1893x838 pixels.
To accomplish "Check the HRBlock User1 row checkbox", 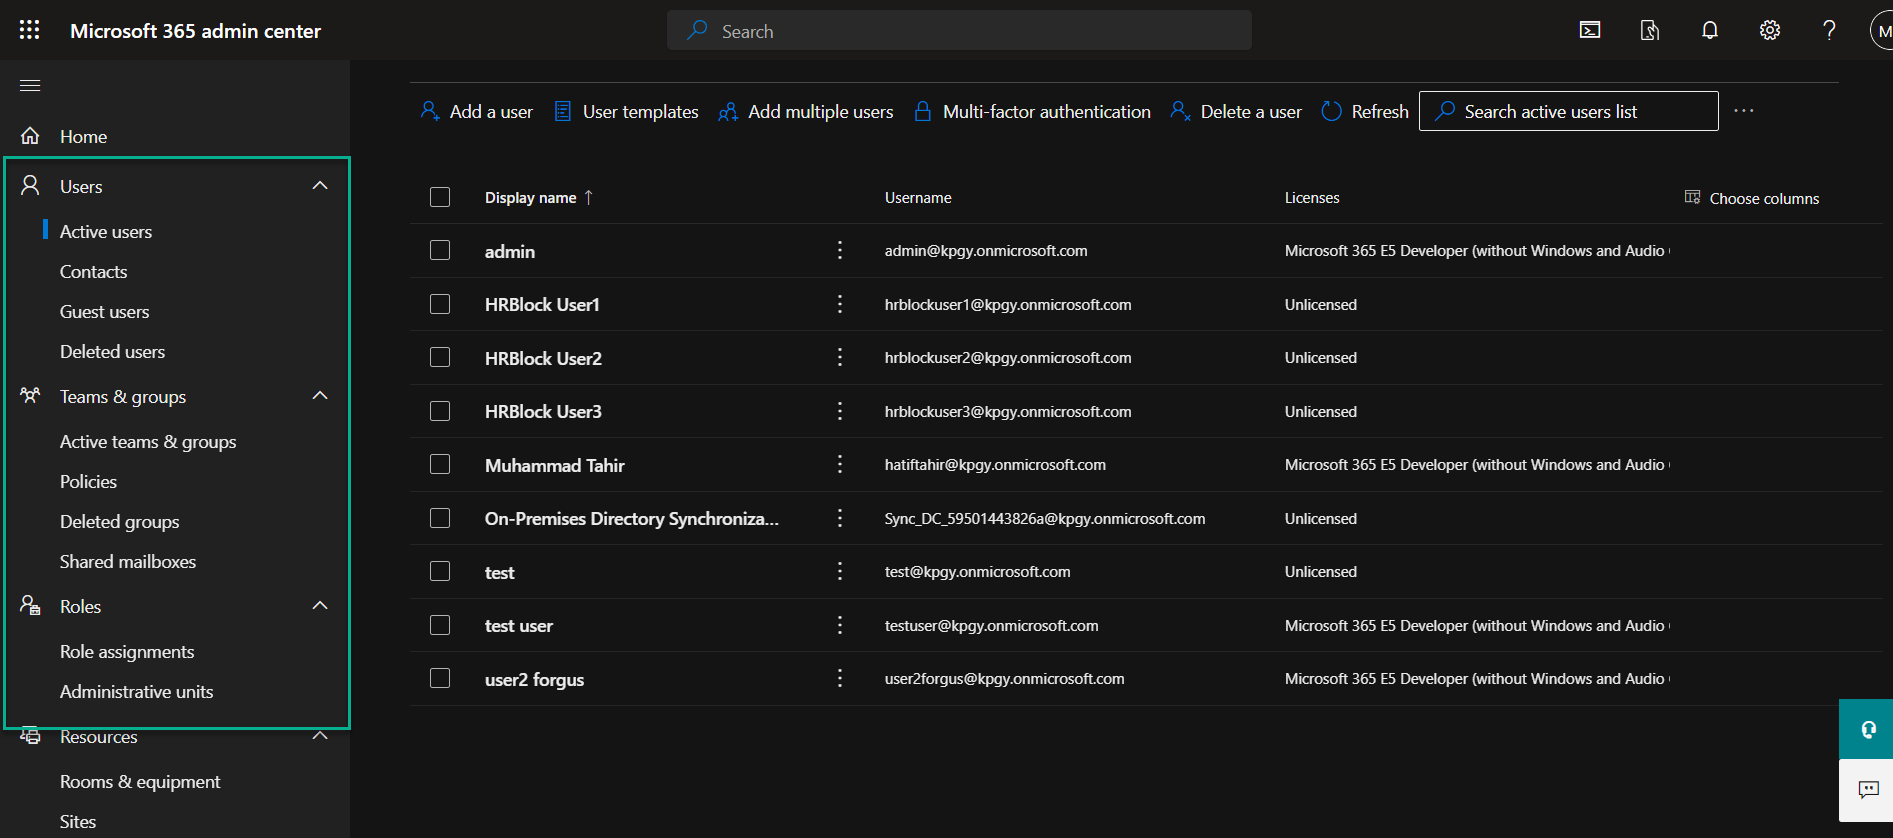I will point(440,304).
